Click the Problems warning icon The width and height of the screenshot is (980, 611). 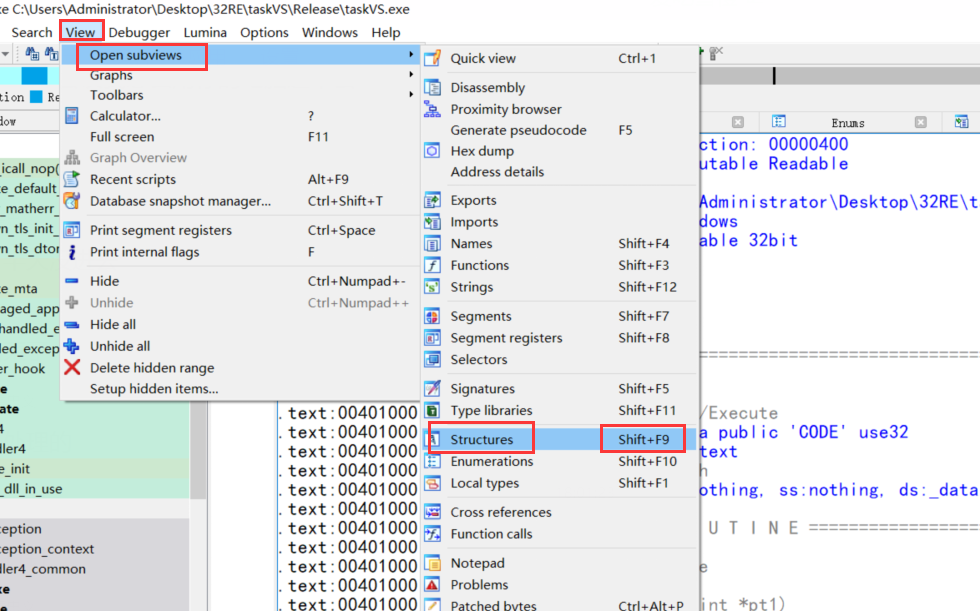[x=432, y=585]
